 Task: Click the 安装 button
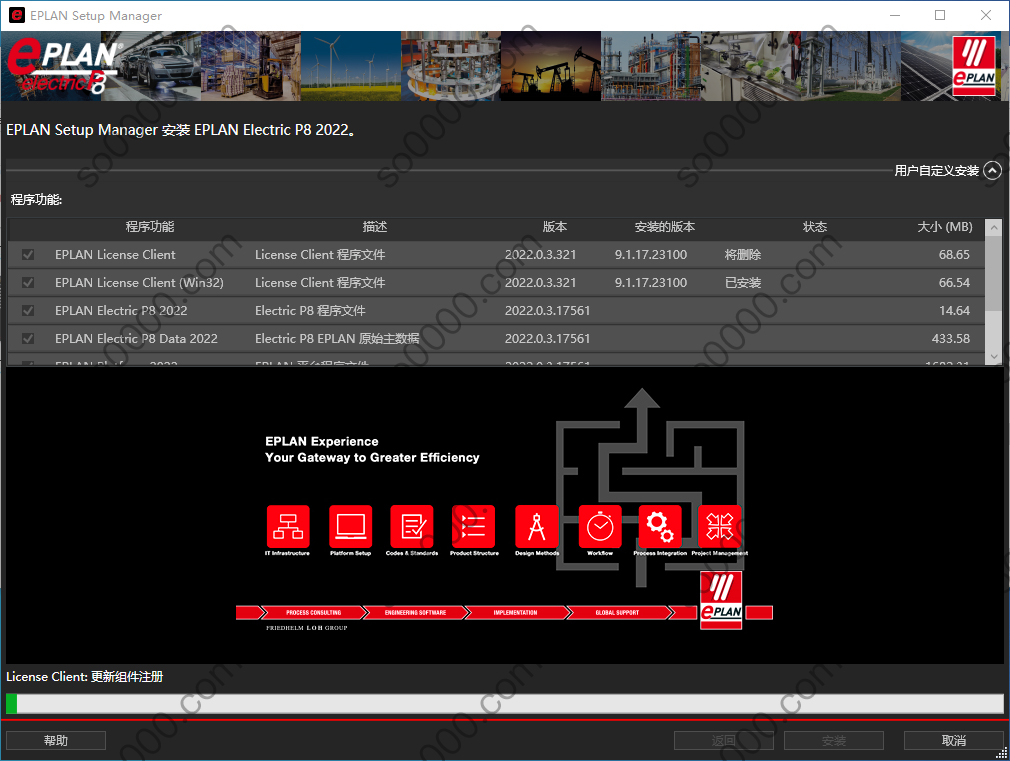[x=834, y=740]
